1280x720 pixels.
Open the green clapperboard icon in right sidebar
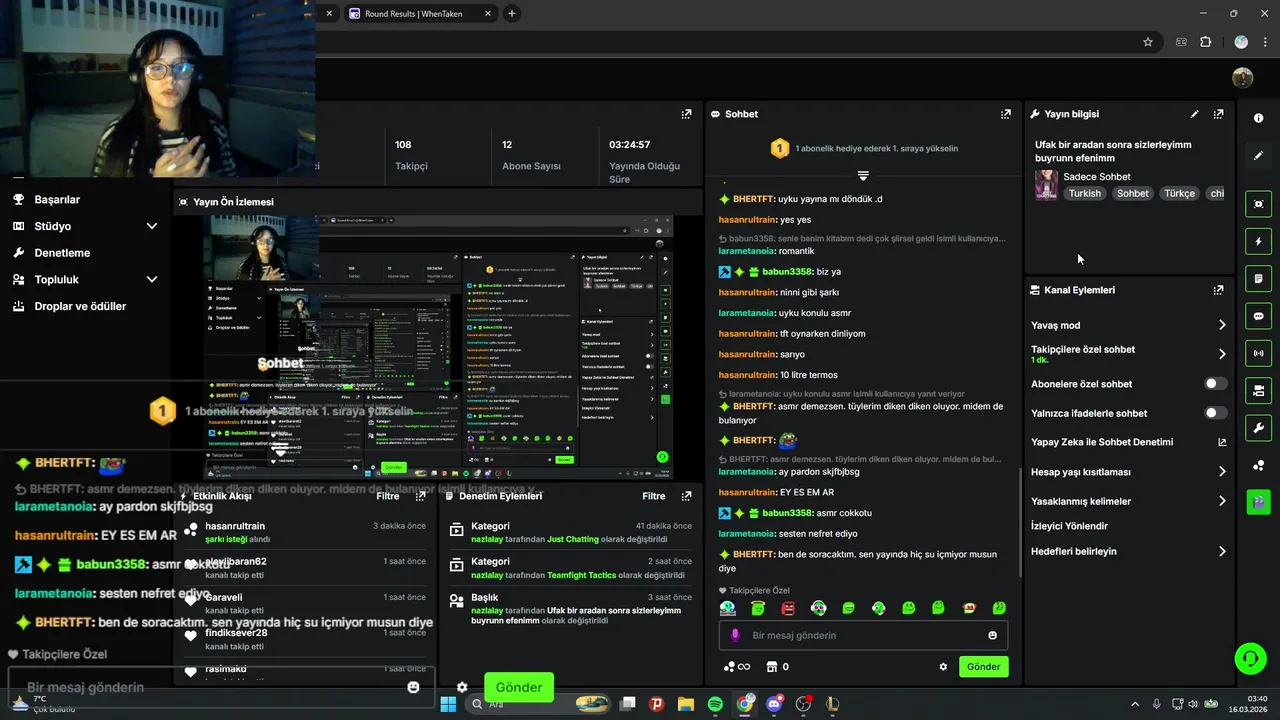click(x=1258, y=502)
